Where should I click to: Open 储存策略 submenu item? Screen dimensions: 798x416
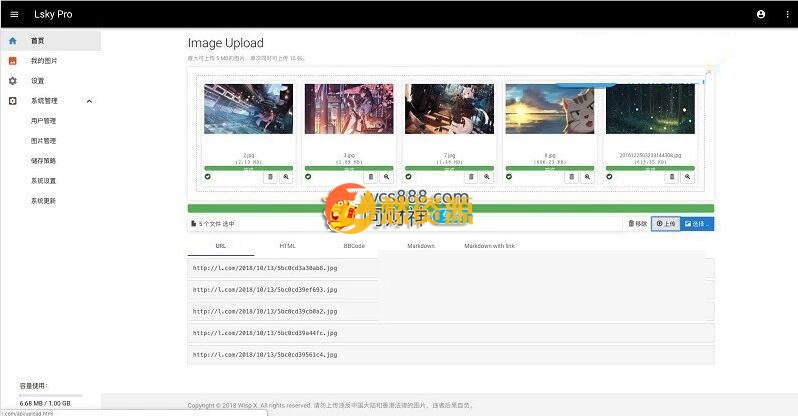pyautogui.click(x=43, y=161)
